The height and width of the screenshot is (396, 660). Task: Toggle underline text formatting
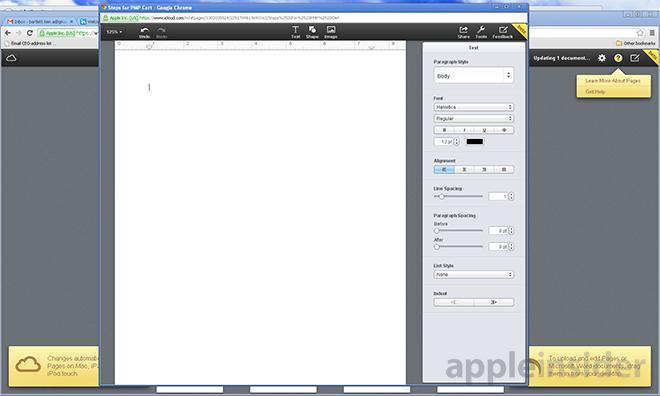[484, 130]
